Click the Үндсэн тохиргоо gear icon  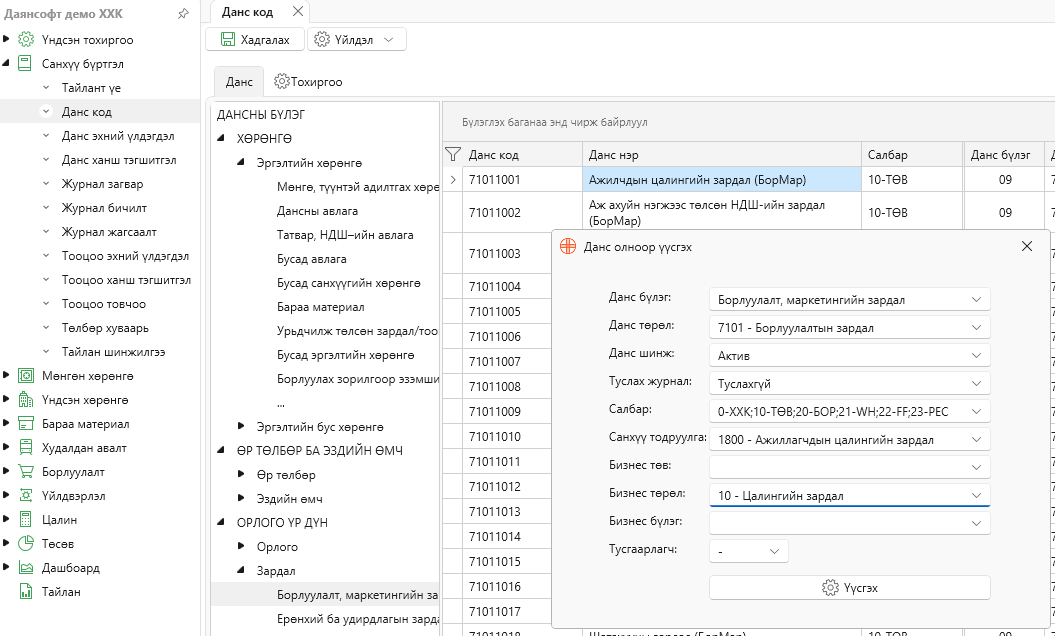(x=26, y=40)
